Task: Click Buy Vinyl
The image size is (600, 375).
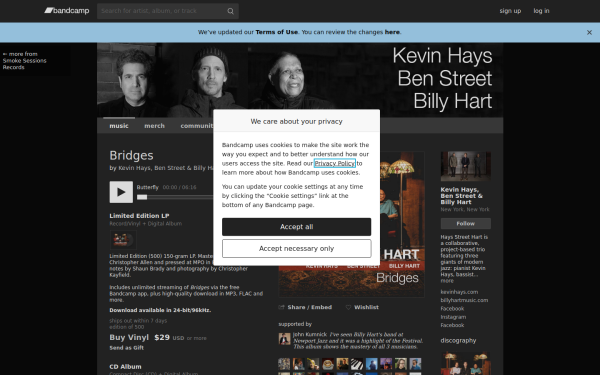Action: pos(129,338)
